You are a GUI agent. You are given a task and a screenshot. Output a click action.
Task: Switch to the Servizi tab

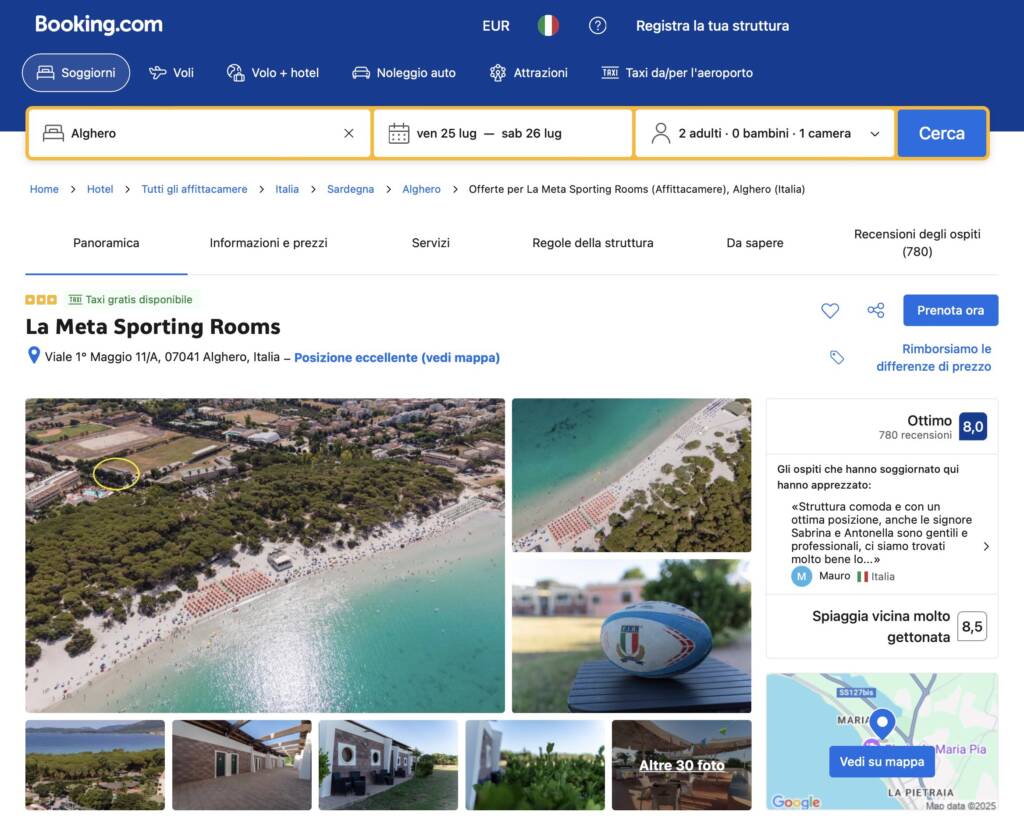click(430, 243)
